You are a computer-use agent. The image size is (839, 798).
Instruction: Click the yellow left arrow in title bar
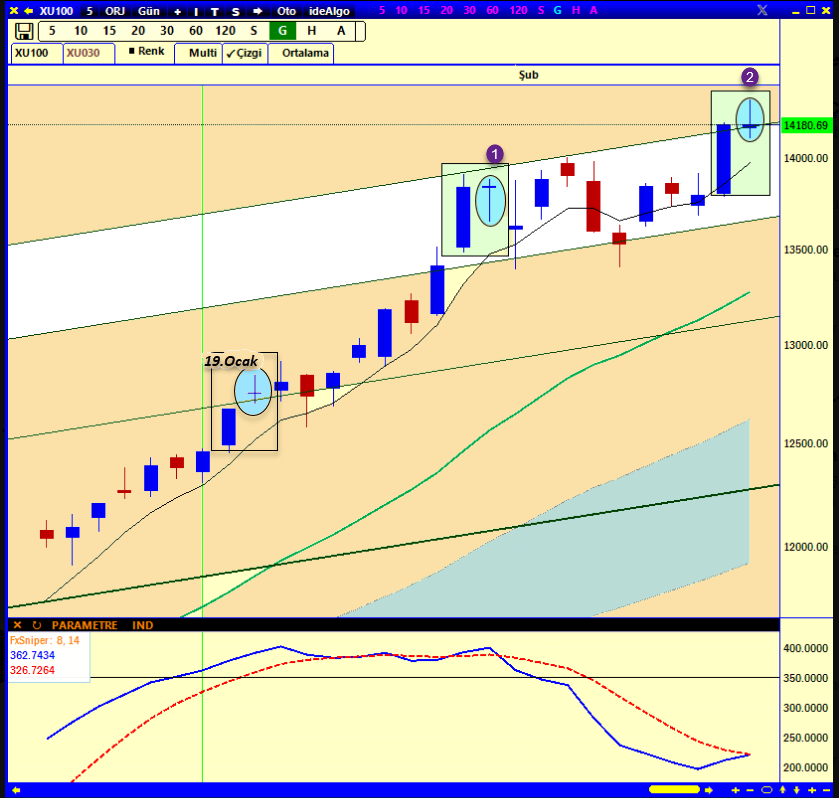(x=28, y=11)
